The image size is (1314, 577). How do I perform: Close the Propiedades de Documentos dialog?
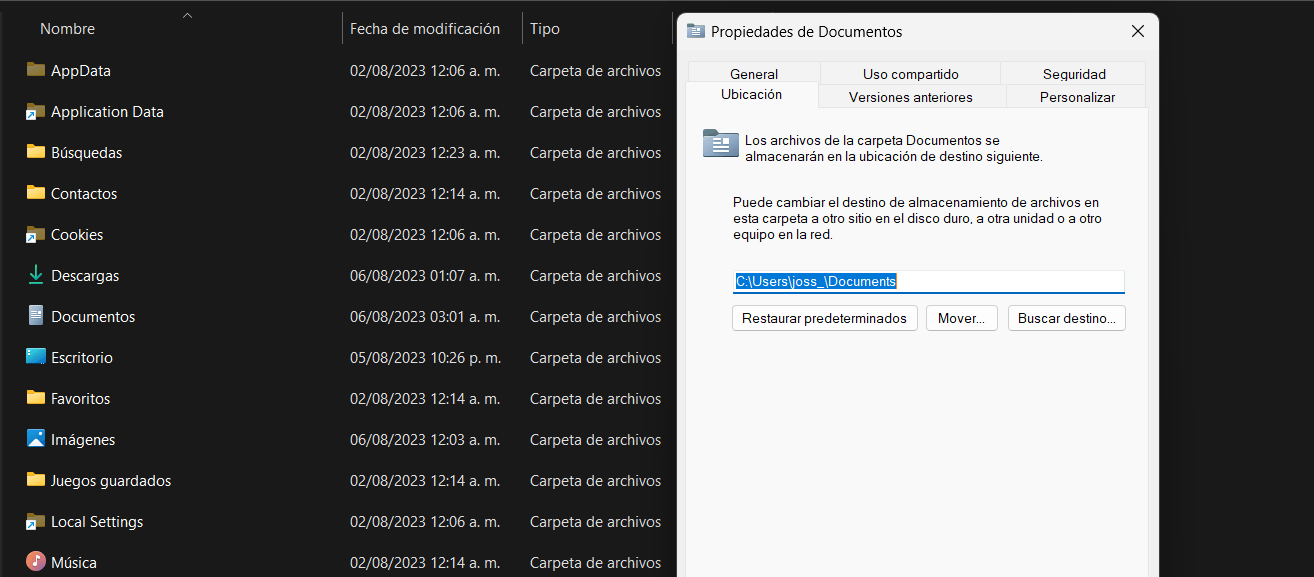[1137, 31]
